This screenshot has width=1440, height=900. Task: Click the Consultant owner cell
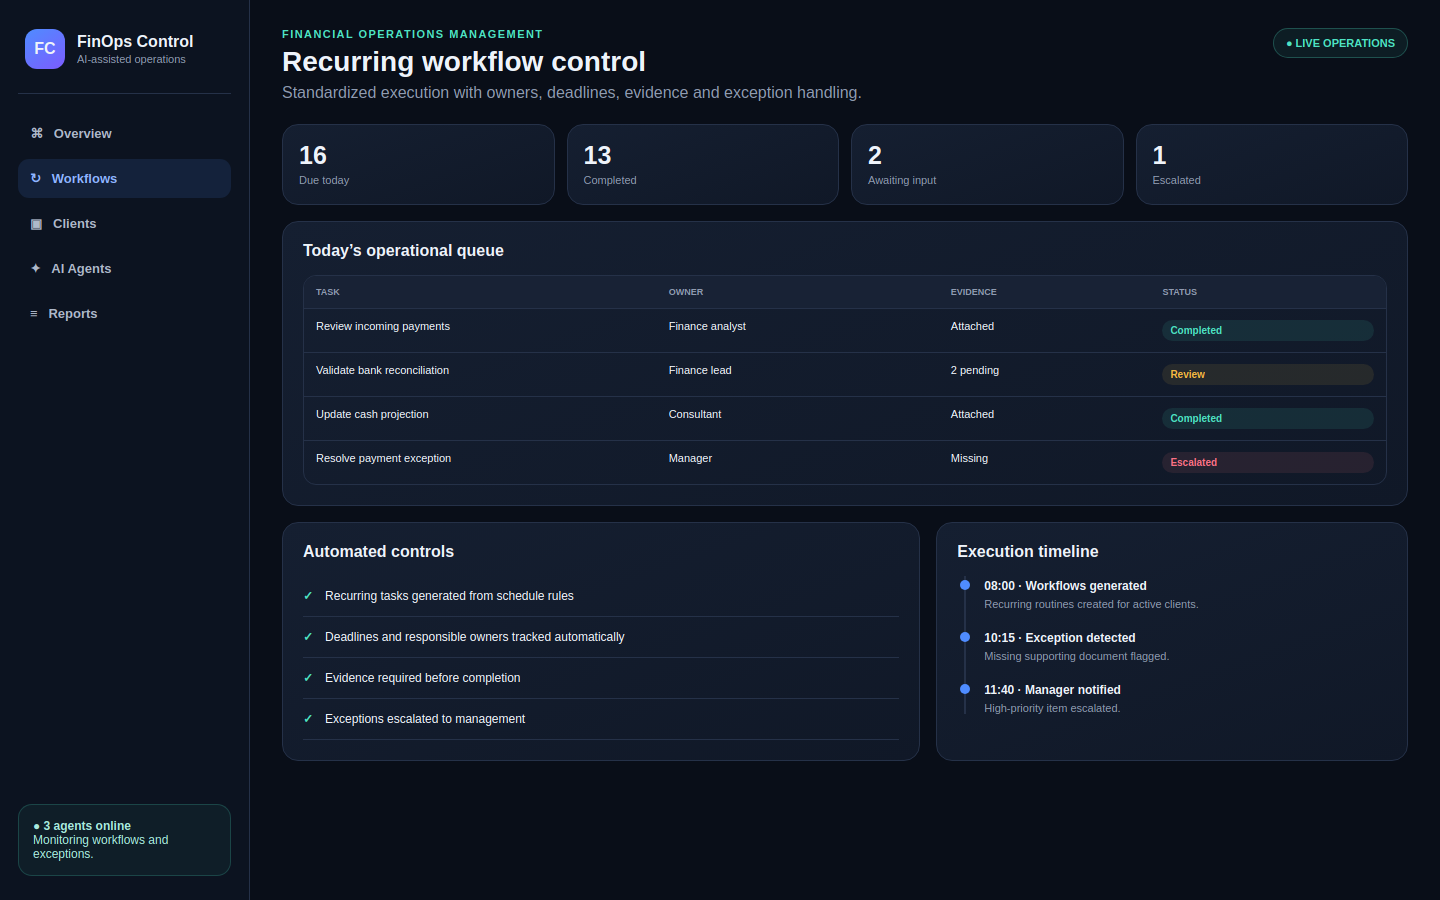coord(695,414)
